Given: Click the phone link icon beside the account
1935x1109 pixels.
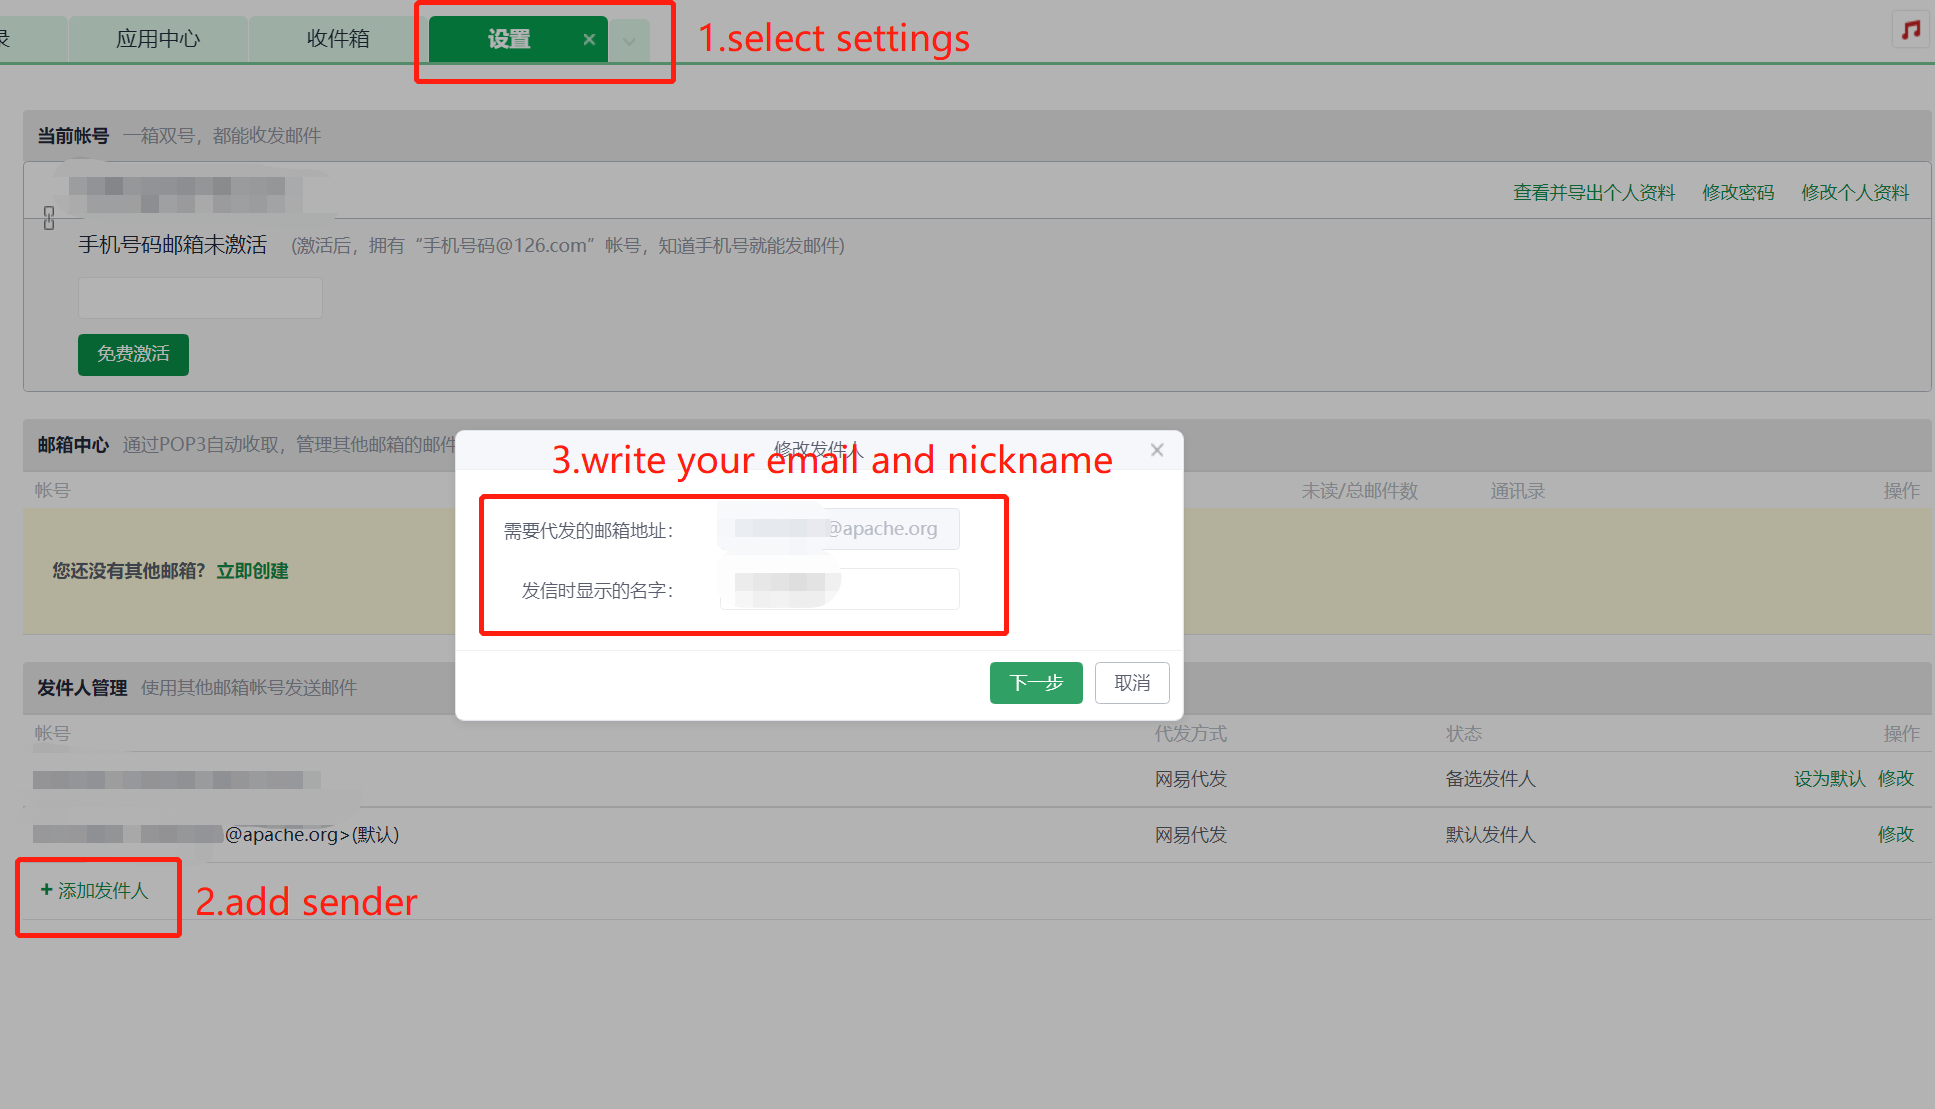Looking at the screenshot, I should 49,218.
